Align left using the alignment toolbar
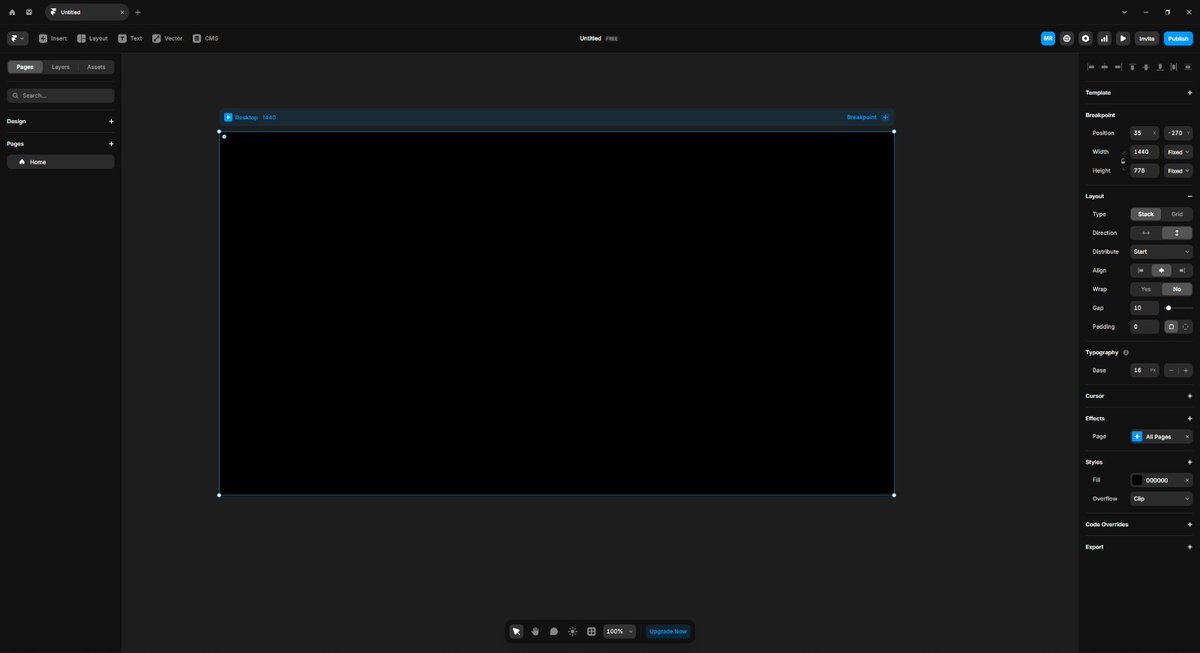This screenshot has width=1200, height=653. click(x=1091, y=67)
